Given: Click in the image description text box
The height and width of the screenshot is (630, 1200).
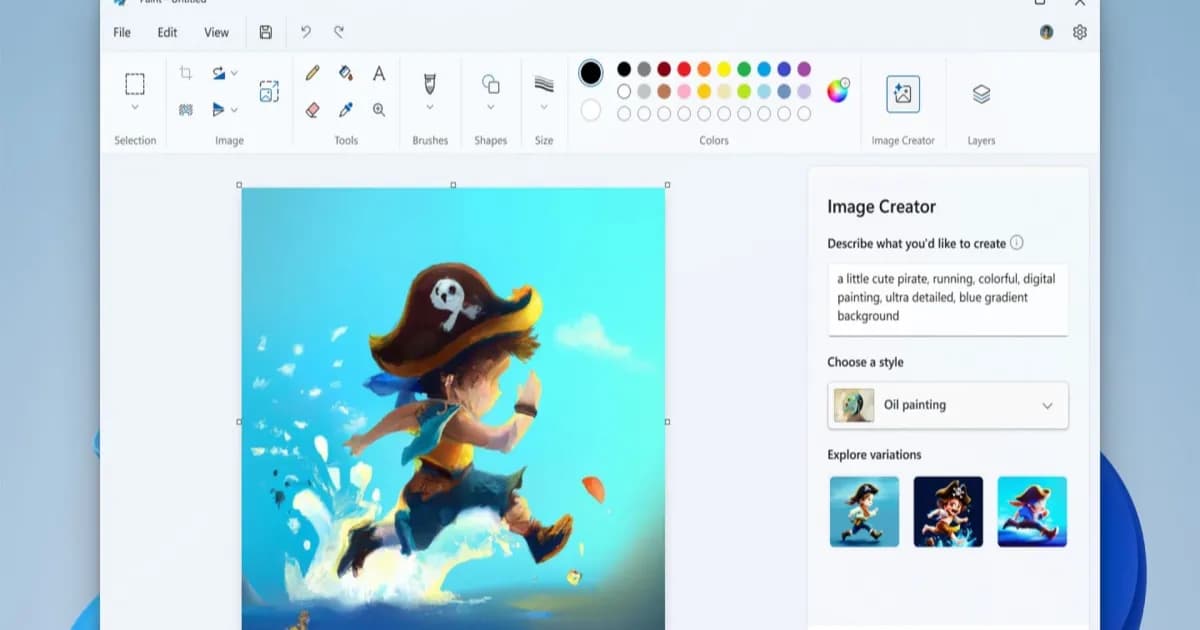Looking at the screenshot, I should (948, 299).
